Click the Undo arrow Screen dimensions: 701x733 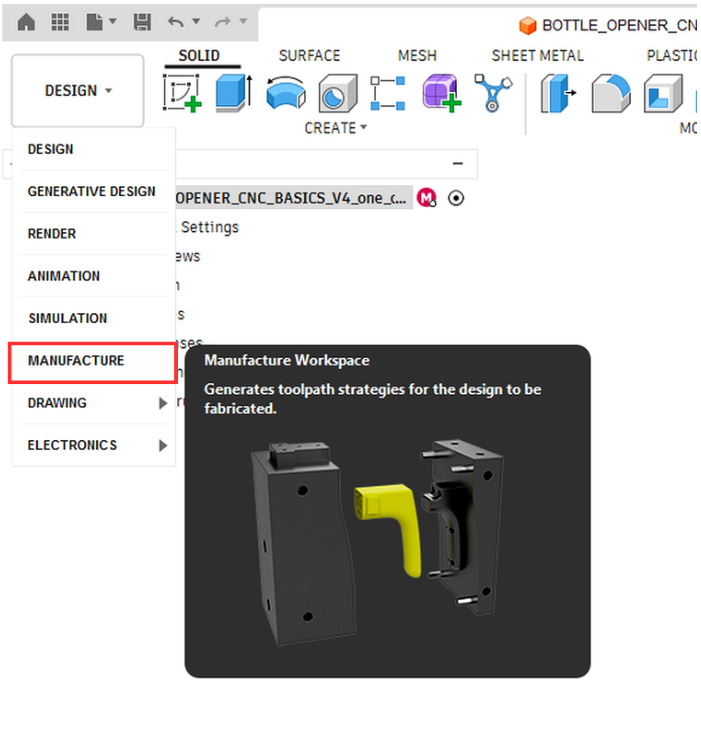click(176, 22)
